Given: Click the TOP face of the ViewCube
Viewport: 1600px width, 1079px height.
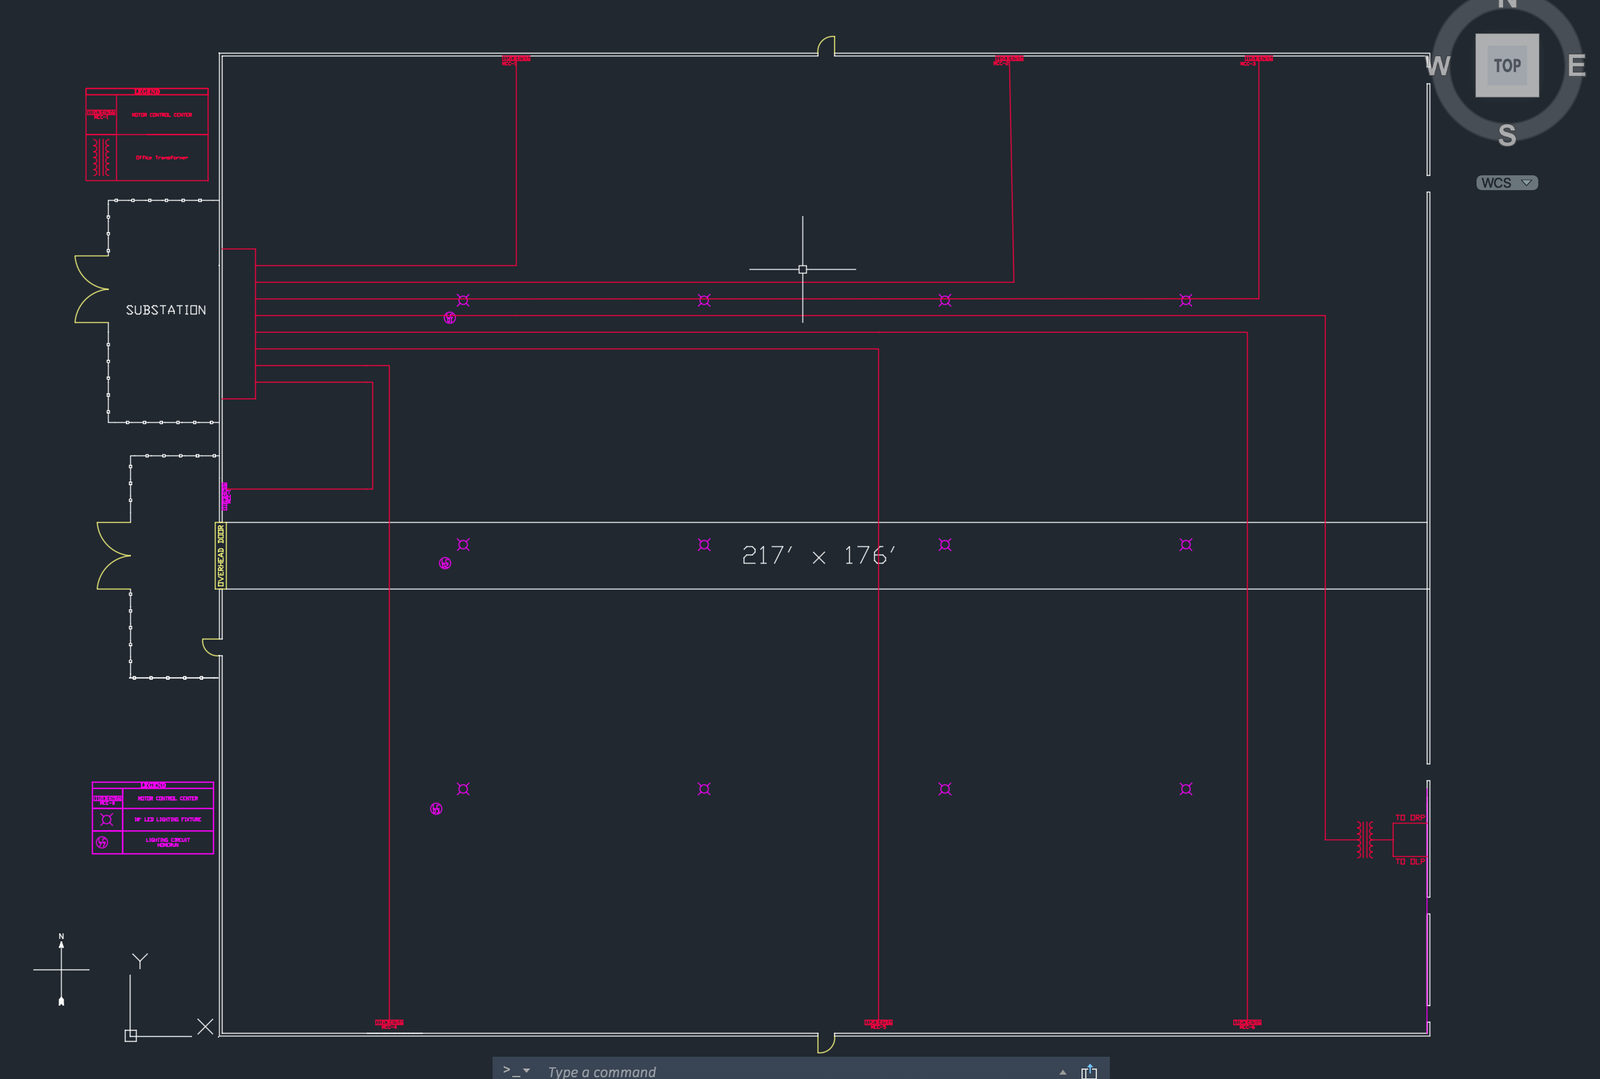Looking at the screenshot, I should coord(1506,66).
